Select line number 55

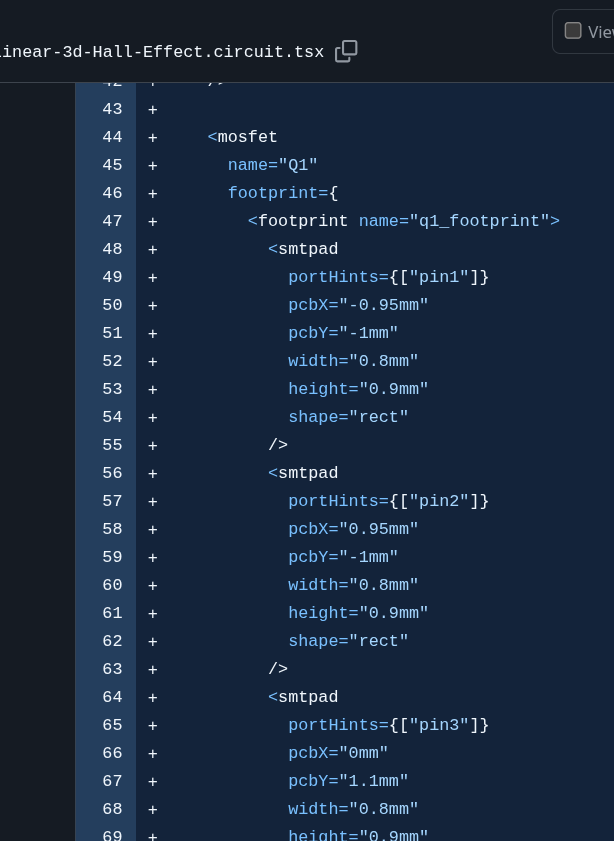112,445
